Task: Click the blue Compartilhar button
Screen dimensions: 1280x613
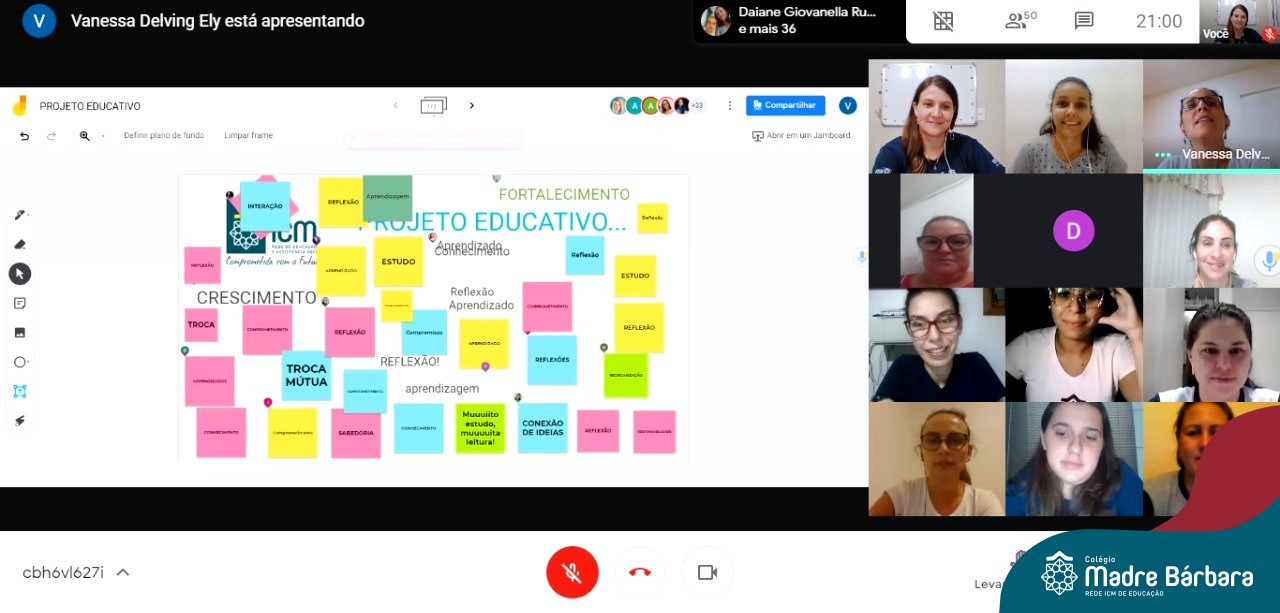Action: point(785,106)
